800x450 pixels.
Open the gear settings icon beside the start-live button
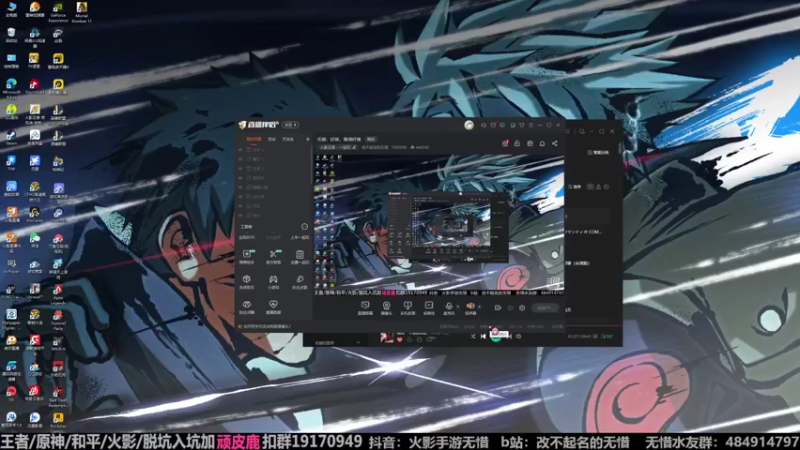click(522, 308)
